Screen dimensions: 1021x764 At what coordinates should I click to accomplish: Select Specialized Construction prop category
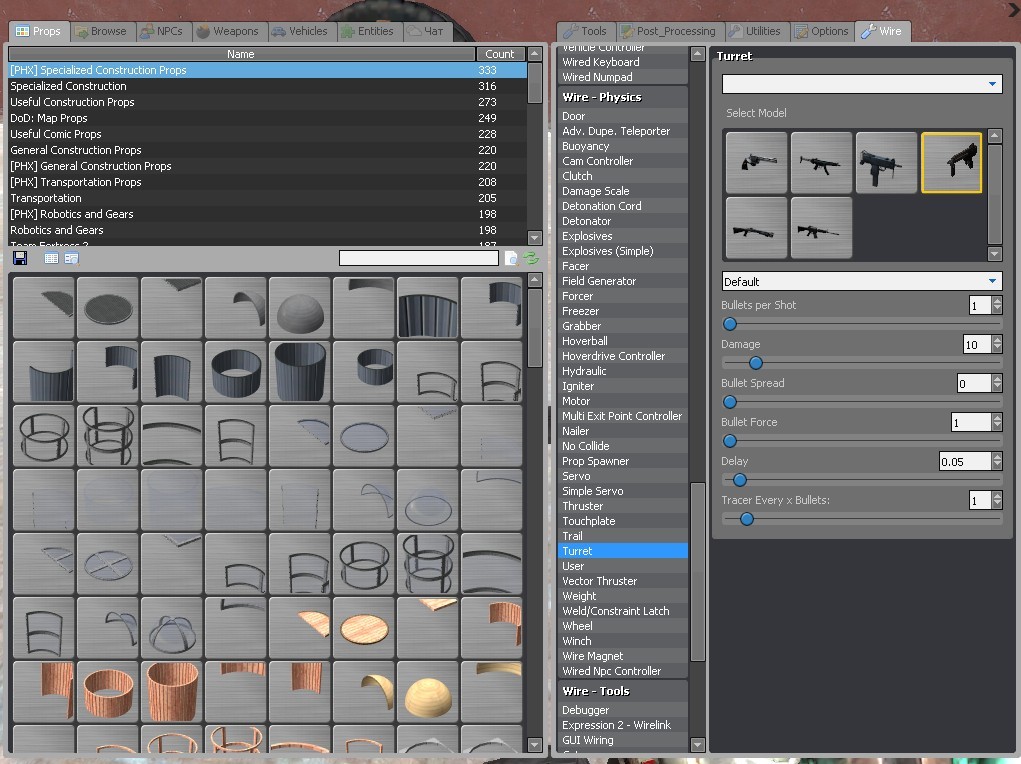click(68, 86)
